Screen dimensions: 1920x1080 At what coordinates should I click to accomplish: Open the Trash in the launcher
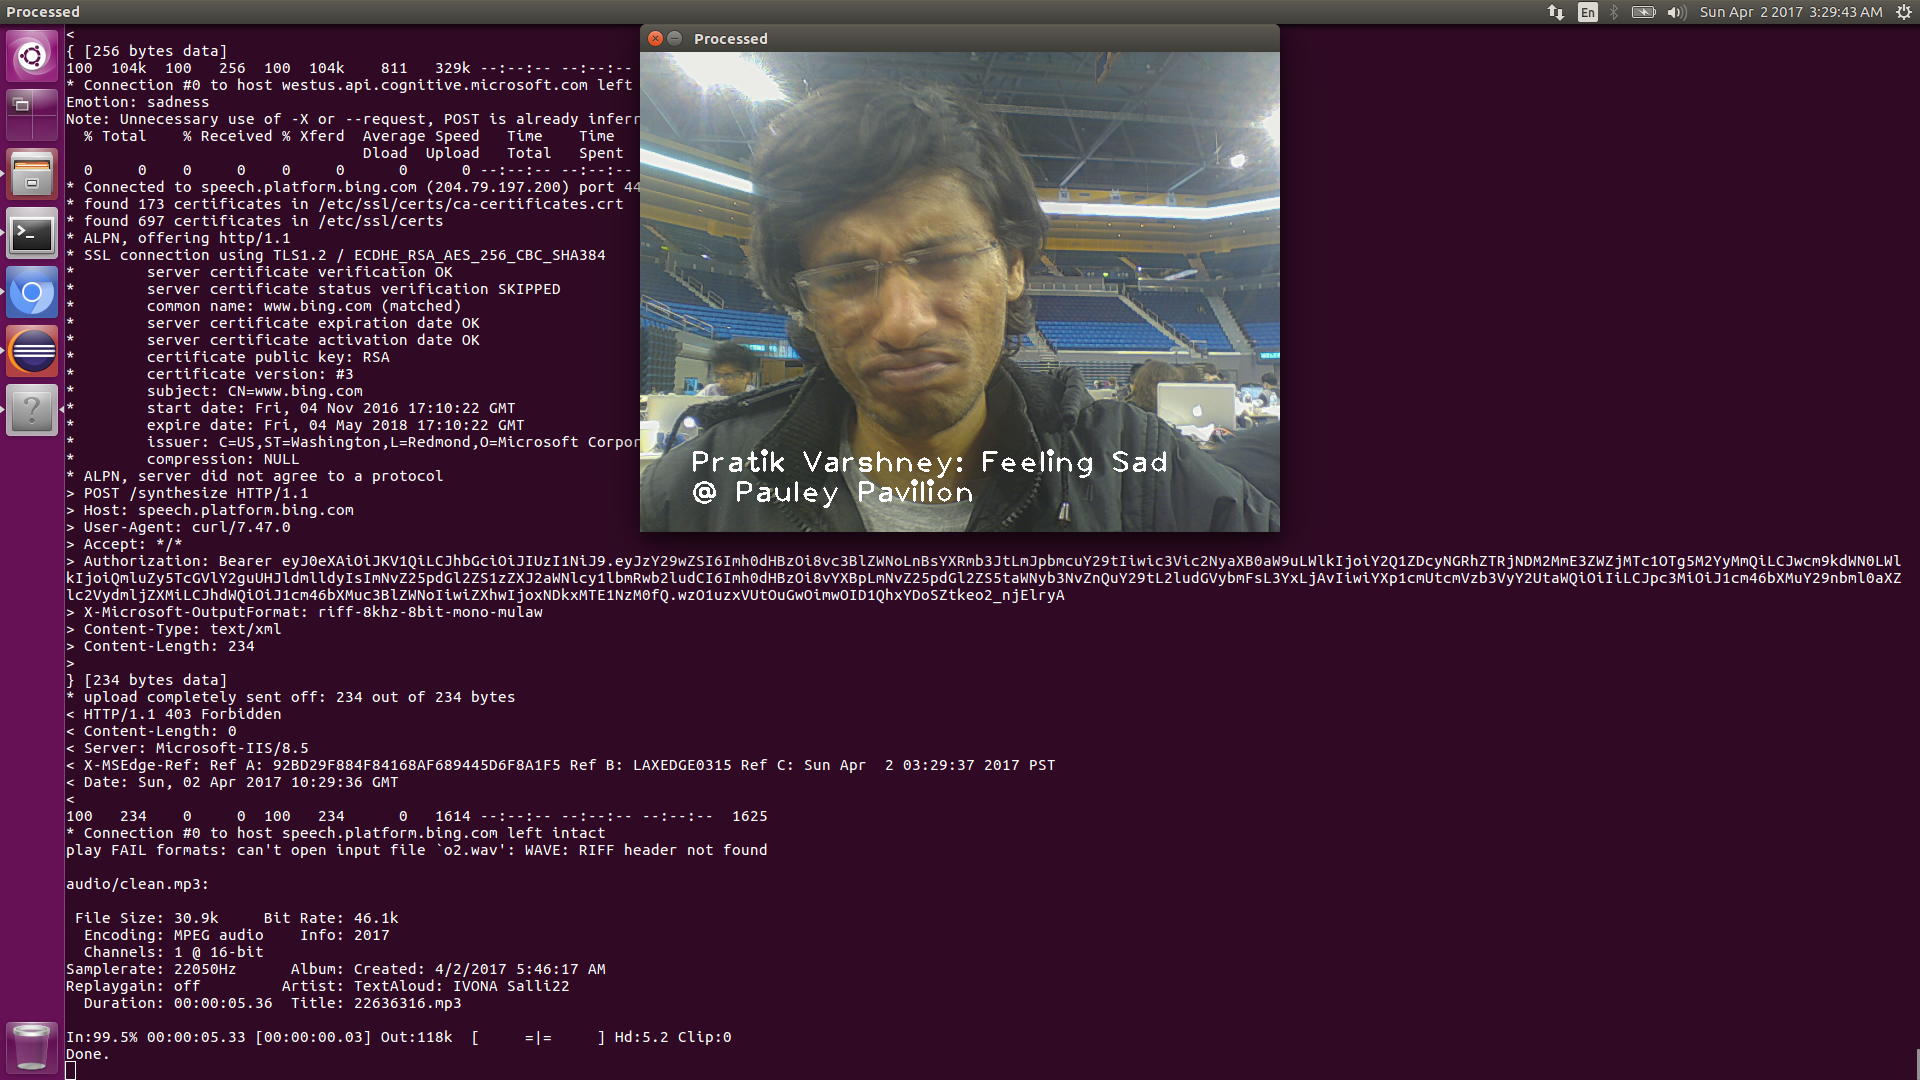[x=32, y=1047]
